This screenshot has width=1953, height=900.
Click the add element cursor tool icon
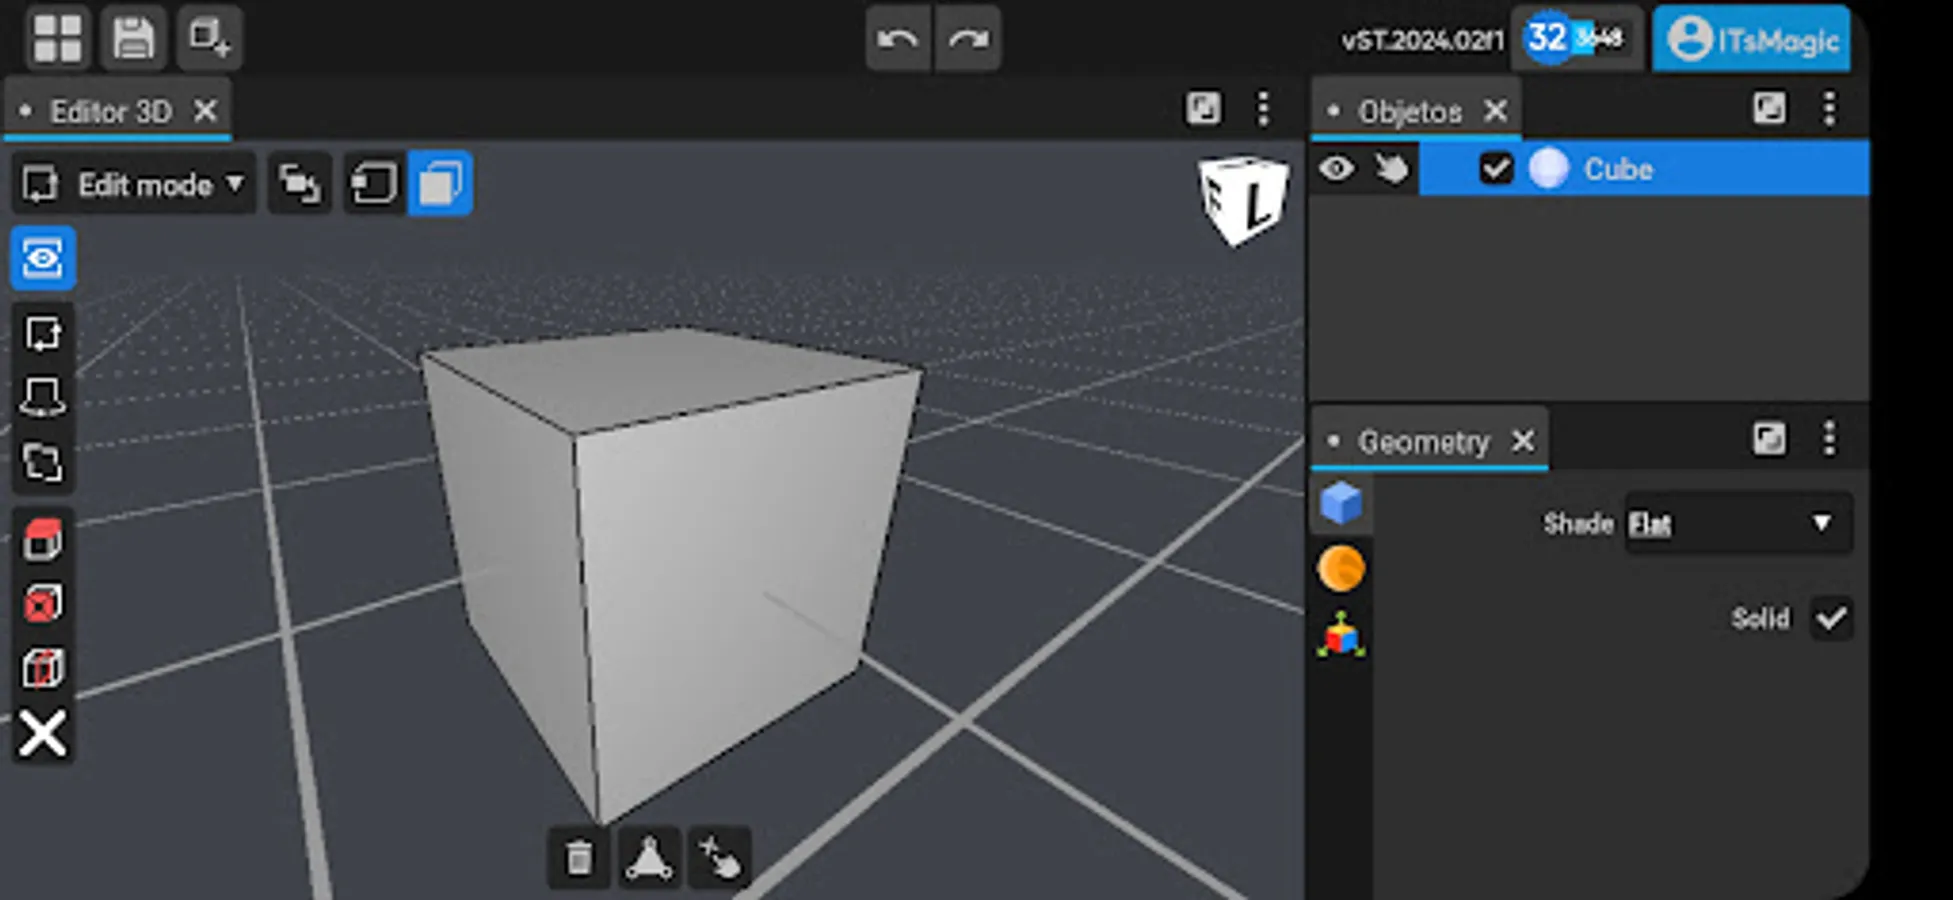click(x=721, y=857)
